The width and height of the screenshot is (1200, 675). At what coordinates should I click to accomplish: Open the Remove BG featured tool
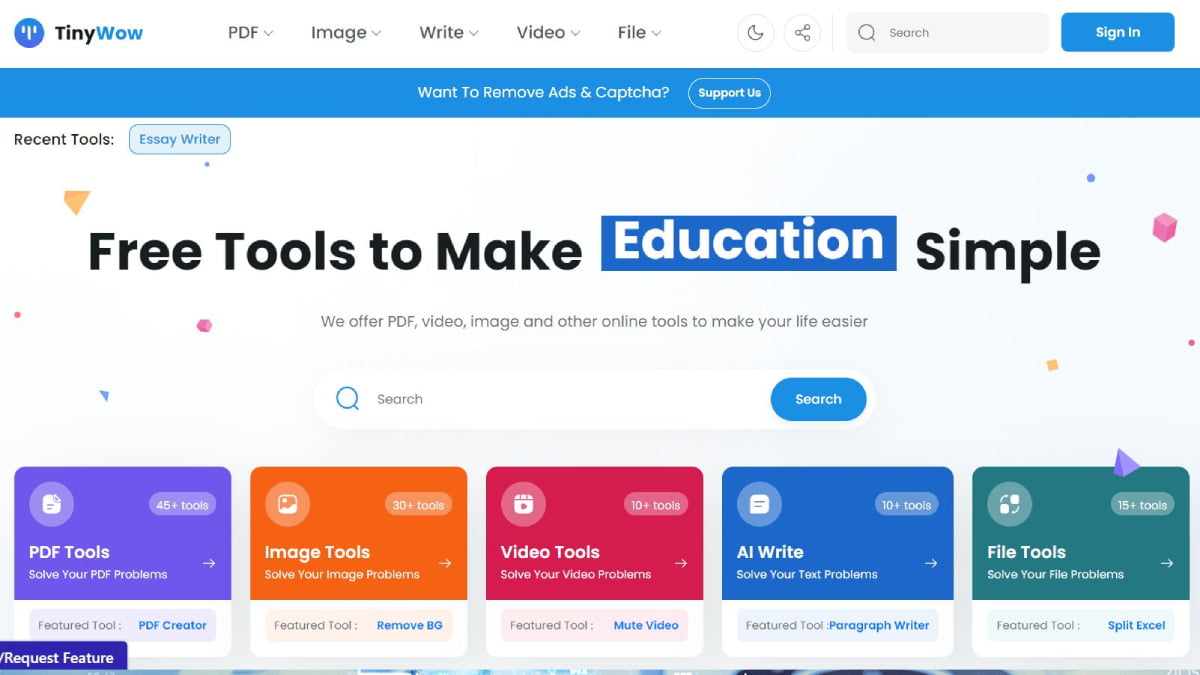point(409,625)
